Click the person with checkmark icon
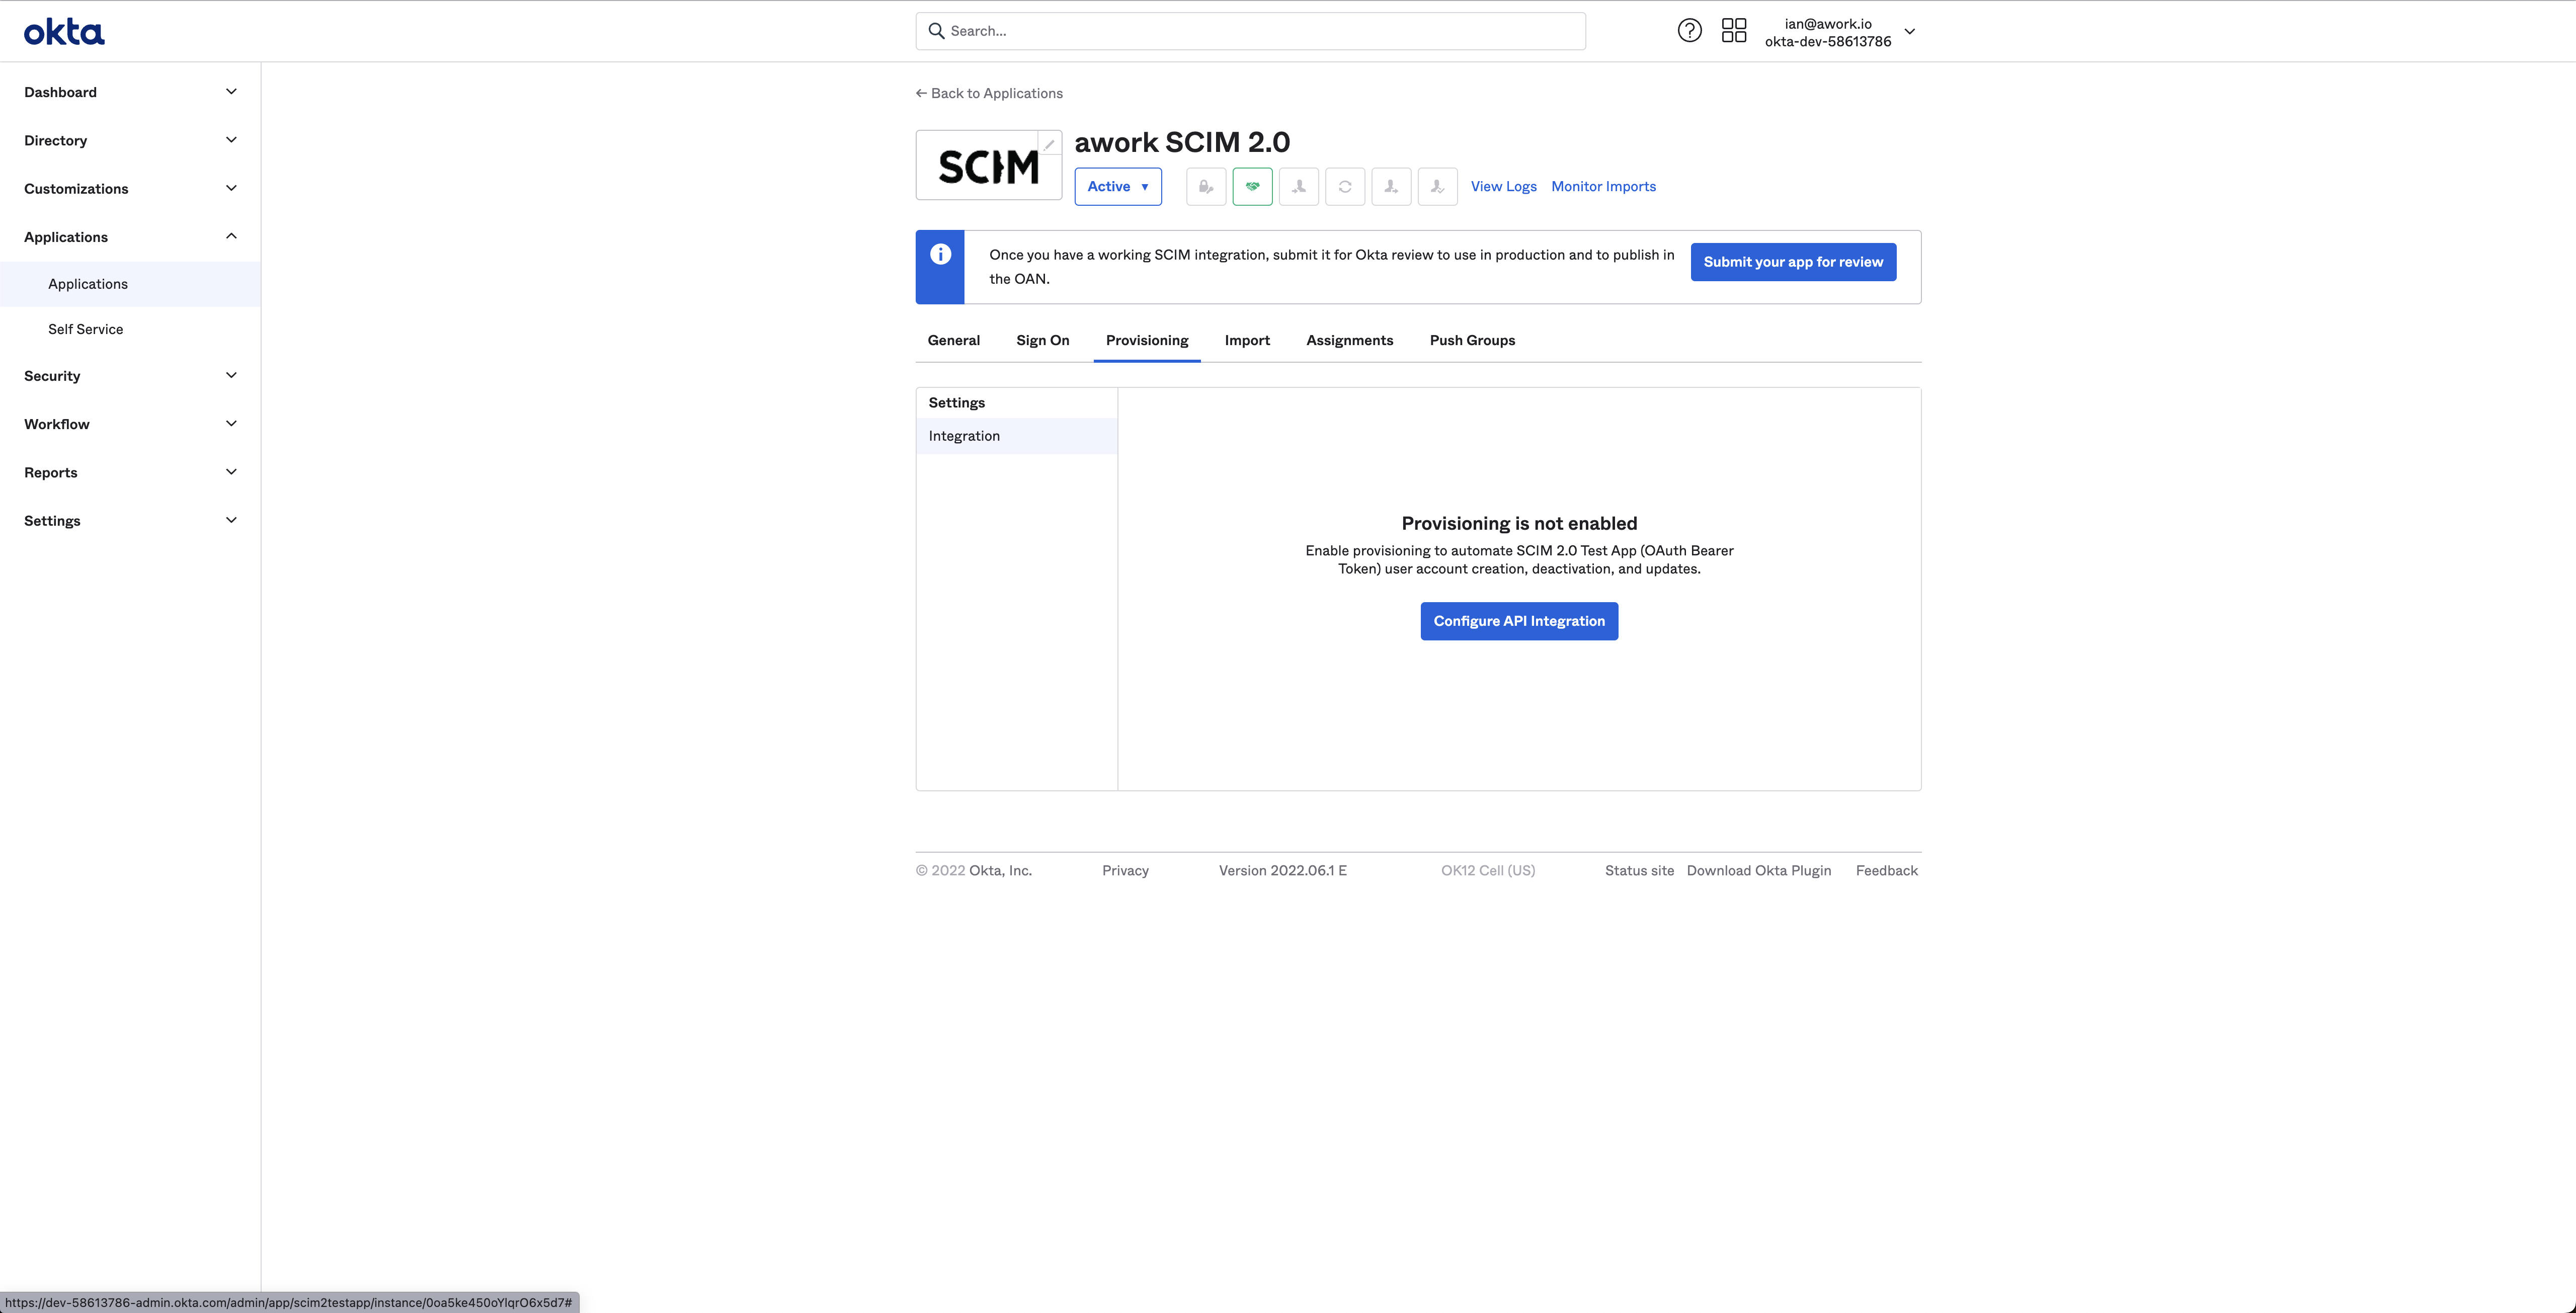2576x1313 pixels. [x=1438, y=187]
